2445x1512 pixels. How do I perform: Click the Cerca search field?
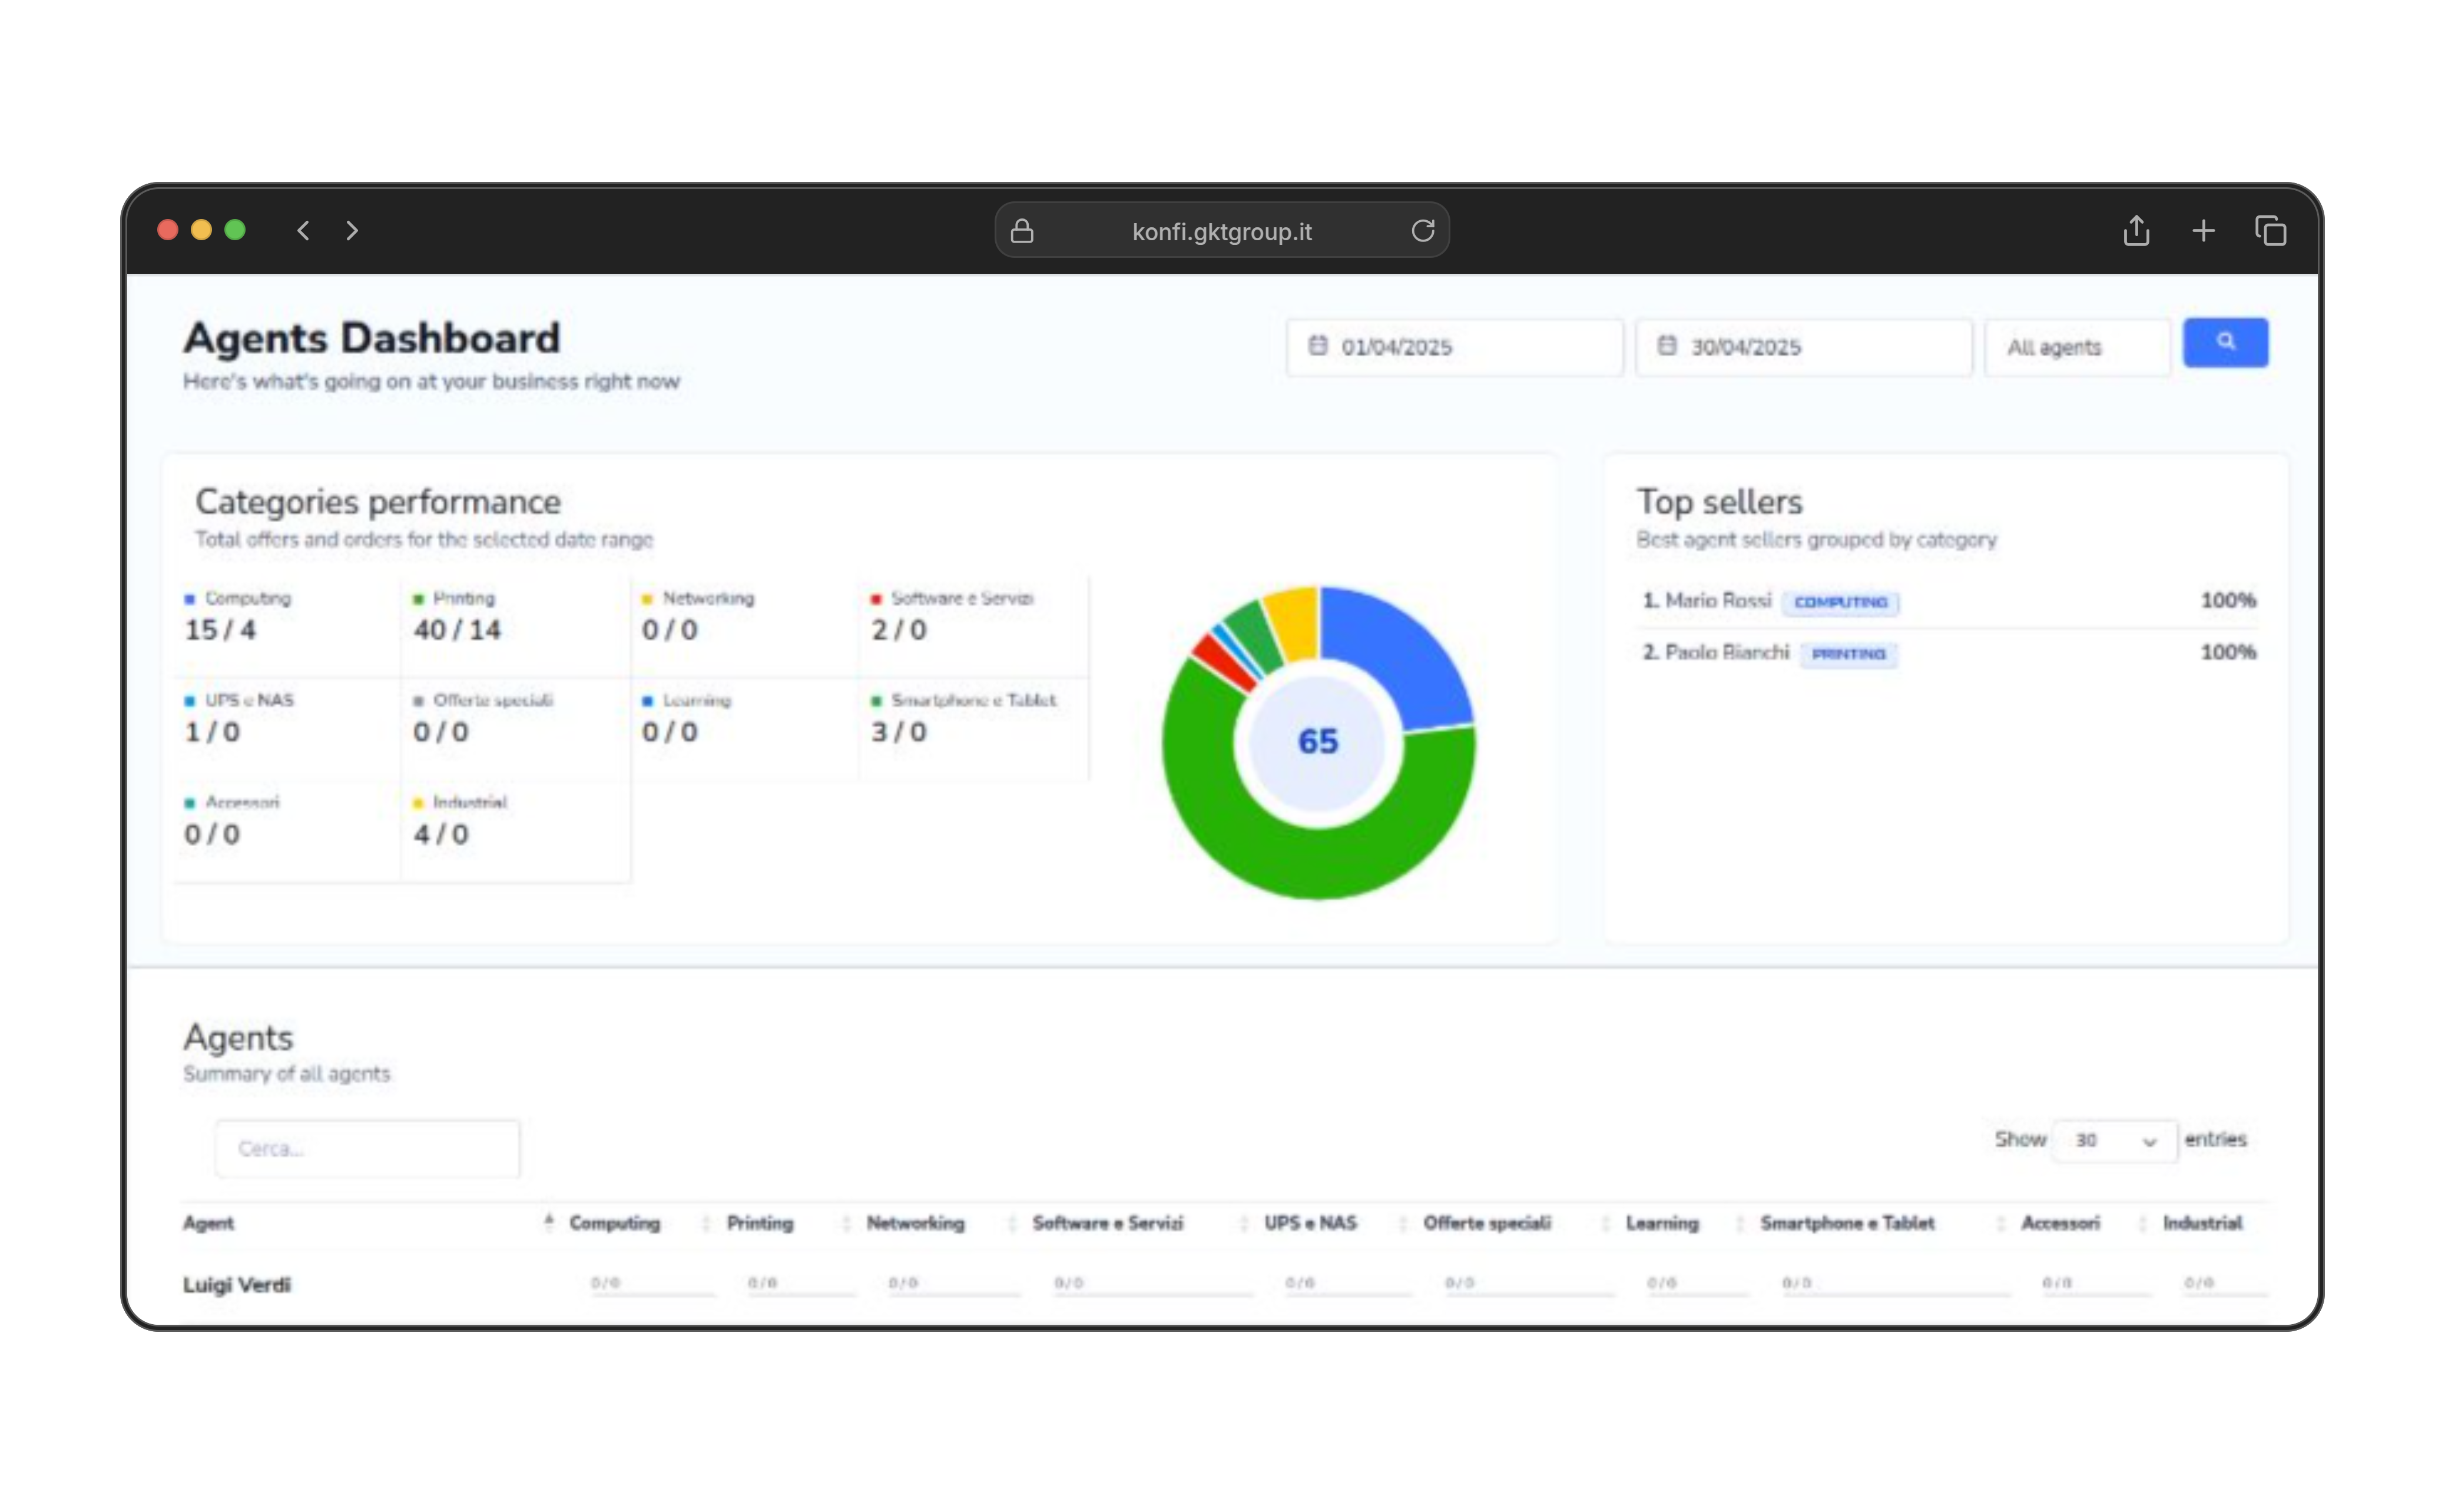coord(366,1148)
